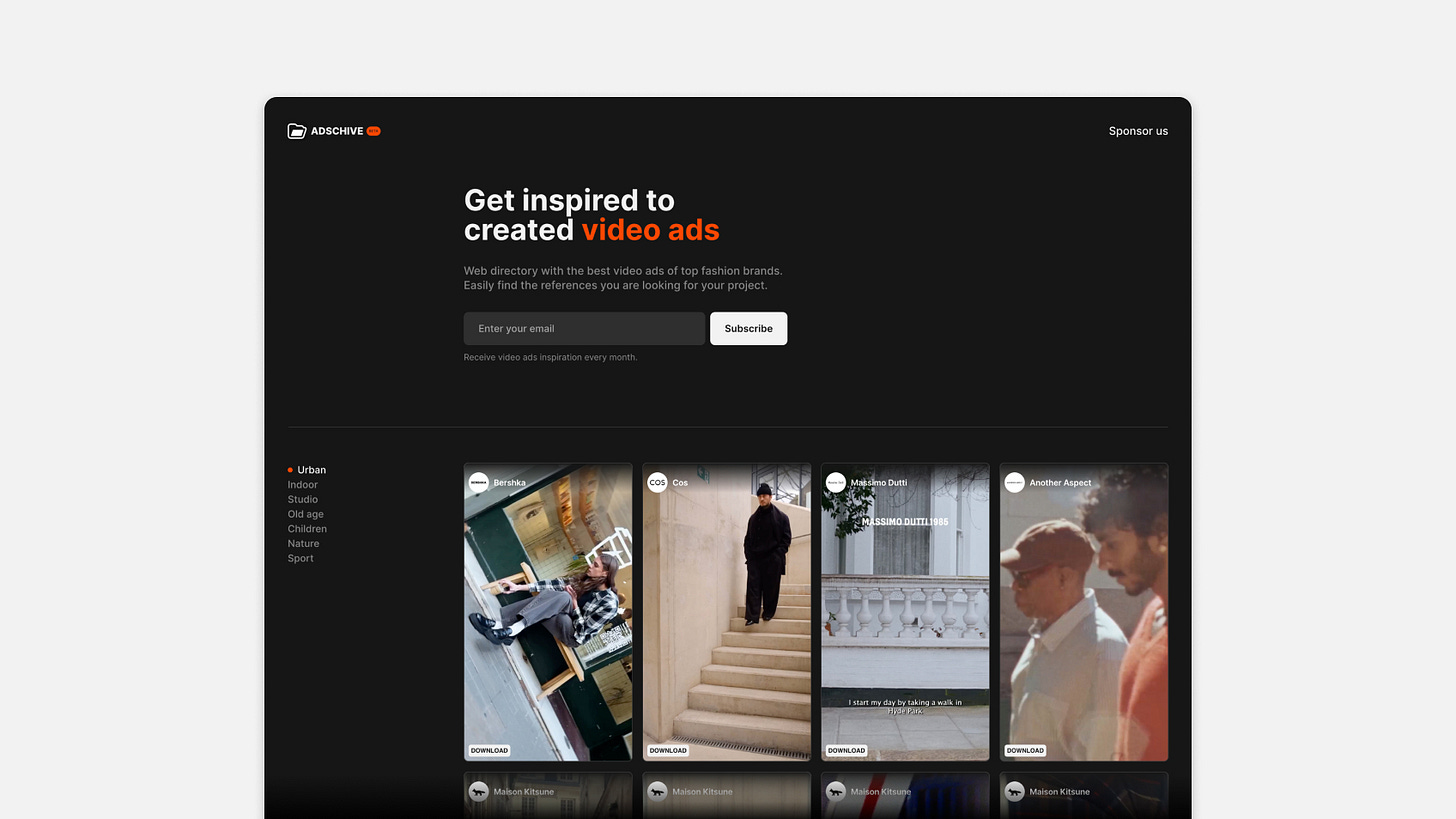The height and width of the screenshot is (819, 1456).
Task: Click the Bershka brand logo avatar
Action: 479,483
